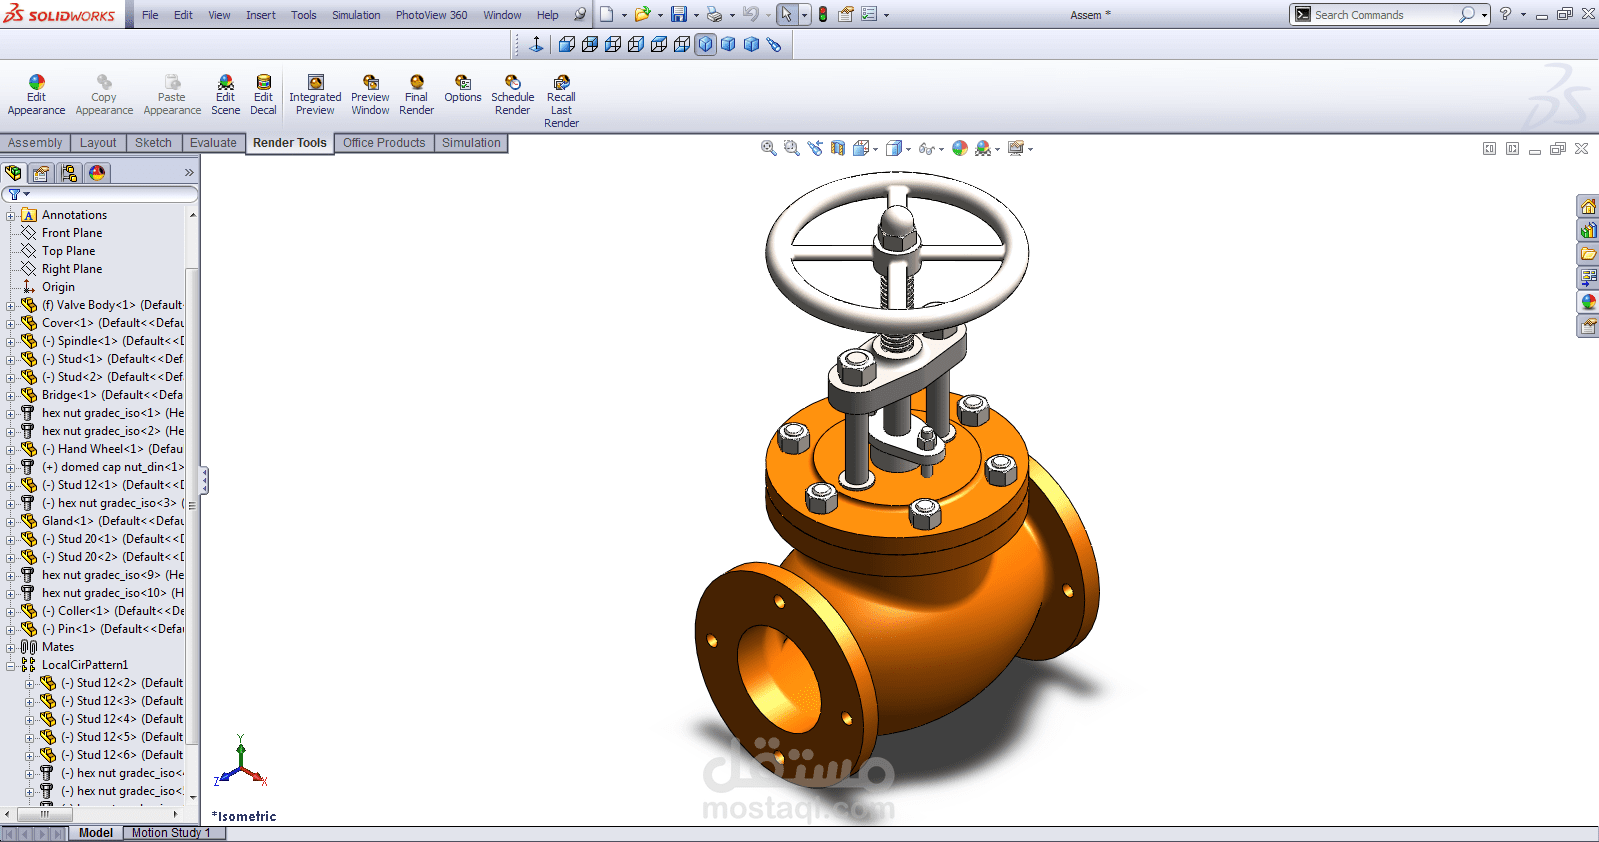1599x842 pixels.
Task: Click the Edit Appearance tool
Action: pos(36,95)
